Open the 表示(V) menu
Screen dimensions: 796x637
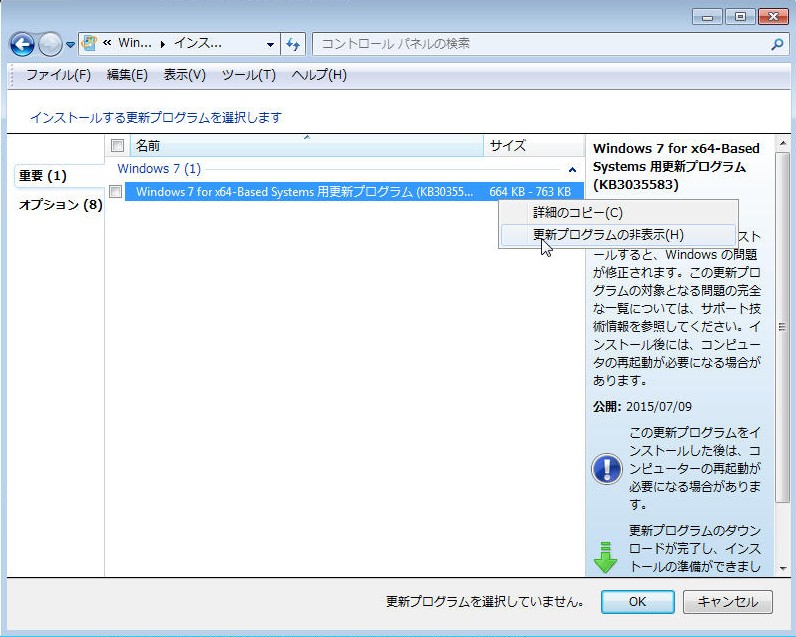point(184,75)
